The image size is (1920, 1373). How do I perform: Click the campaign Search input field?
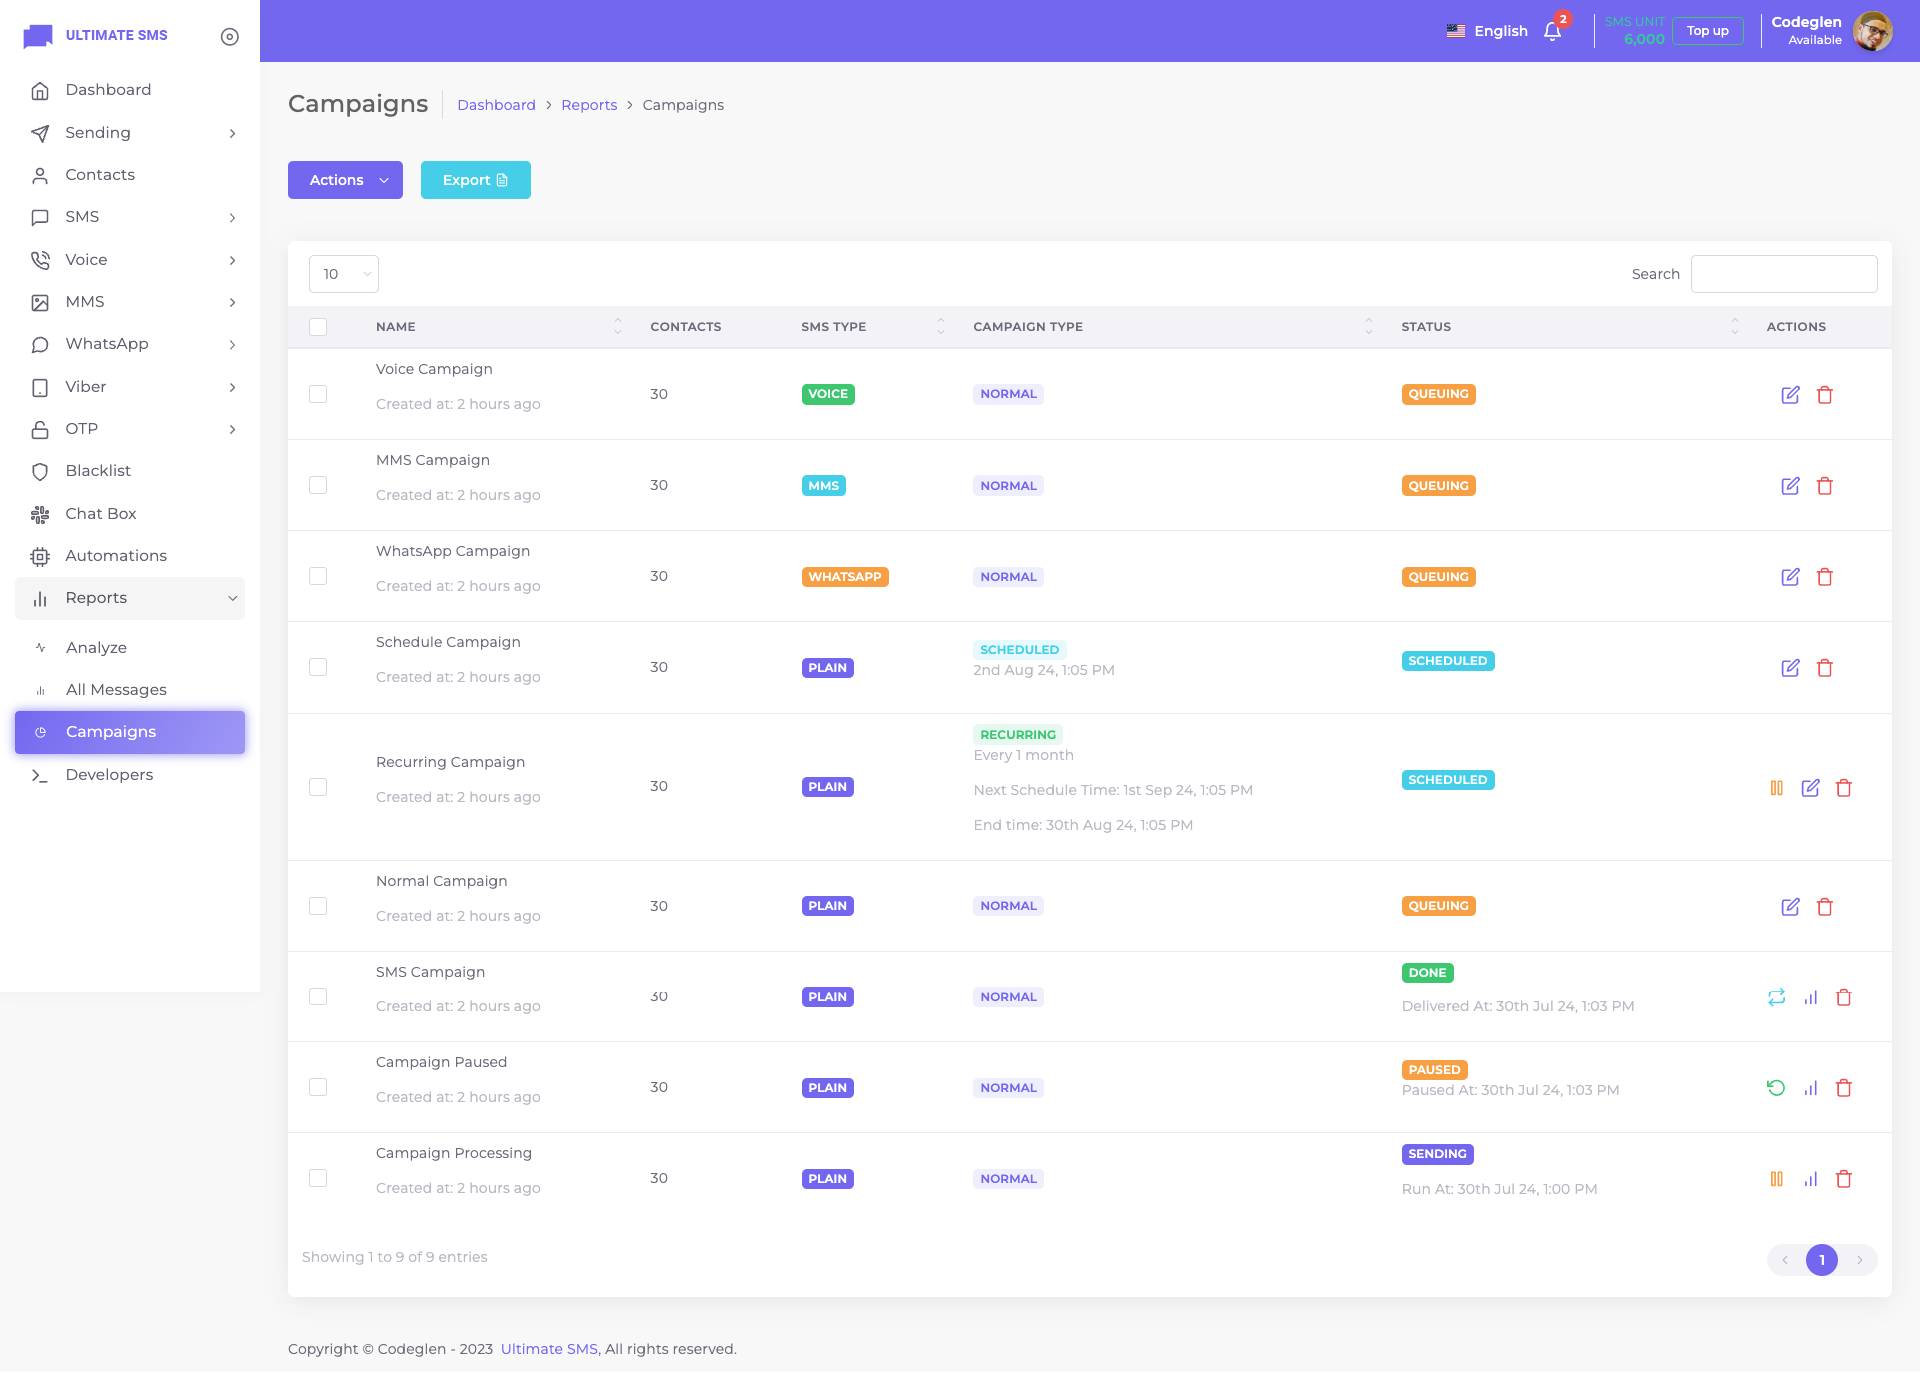pyautogui.click(x=1783, y=274)
